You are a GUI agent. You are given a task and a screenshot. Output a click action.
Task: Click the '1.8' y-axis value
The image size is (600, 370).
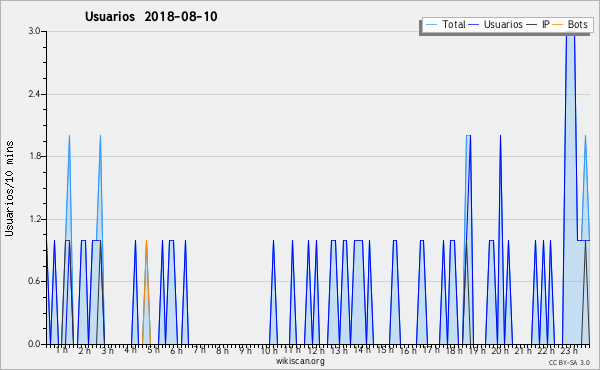click(34, 156)
